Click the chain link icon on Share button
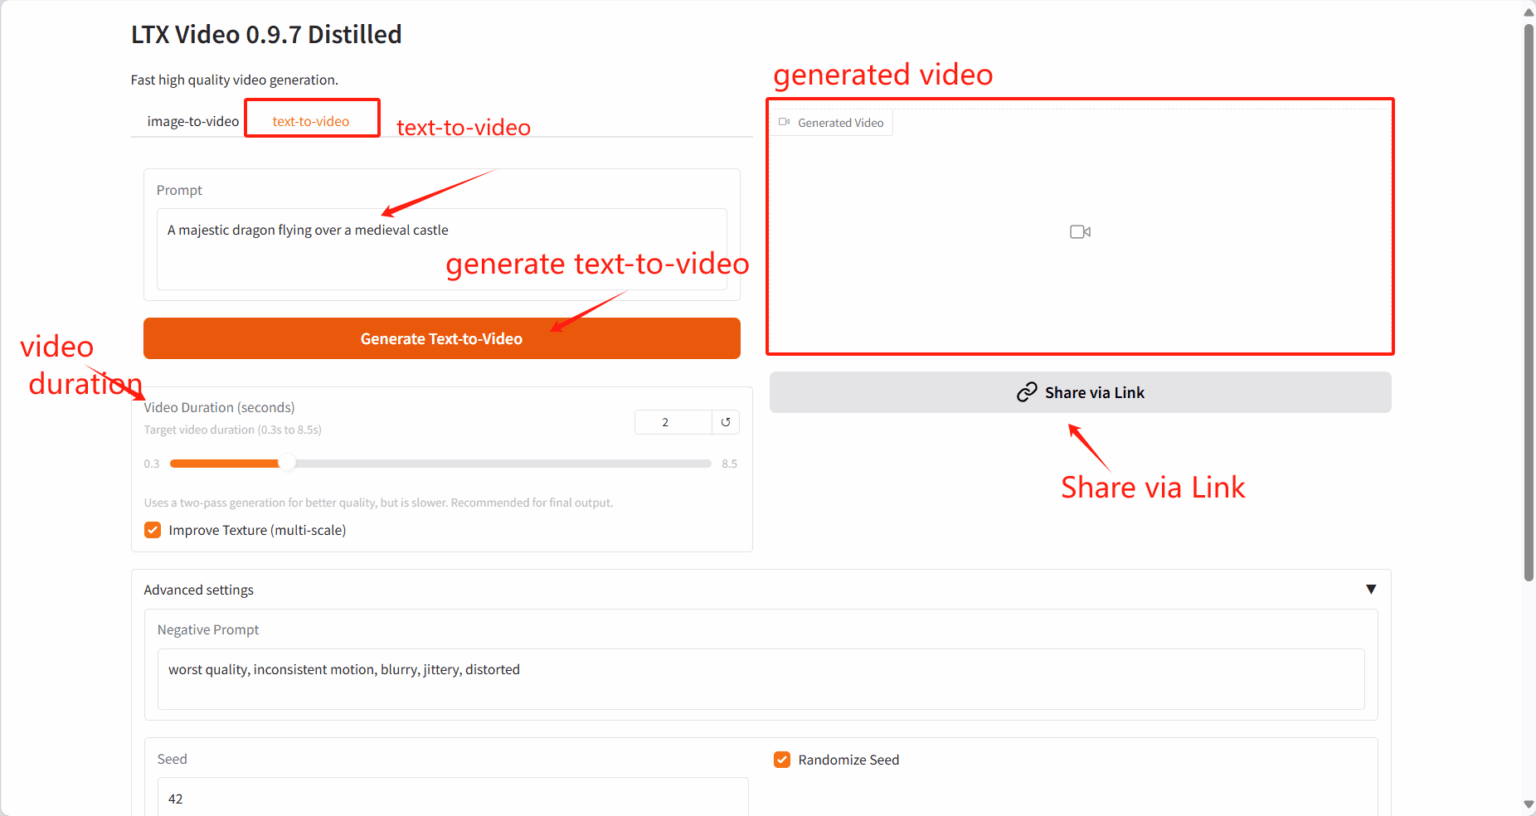 coord(1026,393)
